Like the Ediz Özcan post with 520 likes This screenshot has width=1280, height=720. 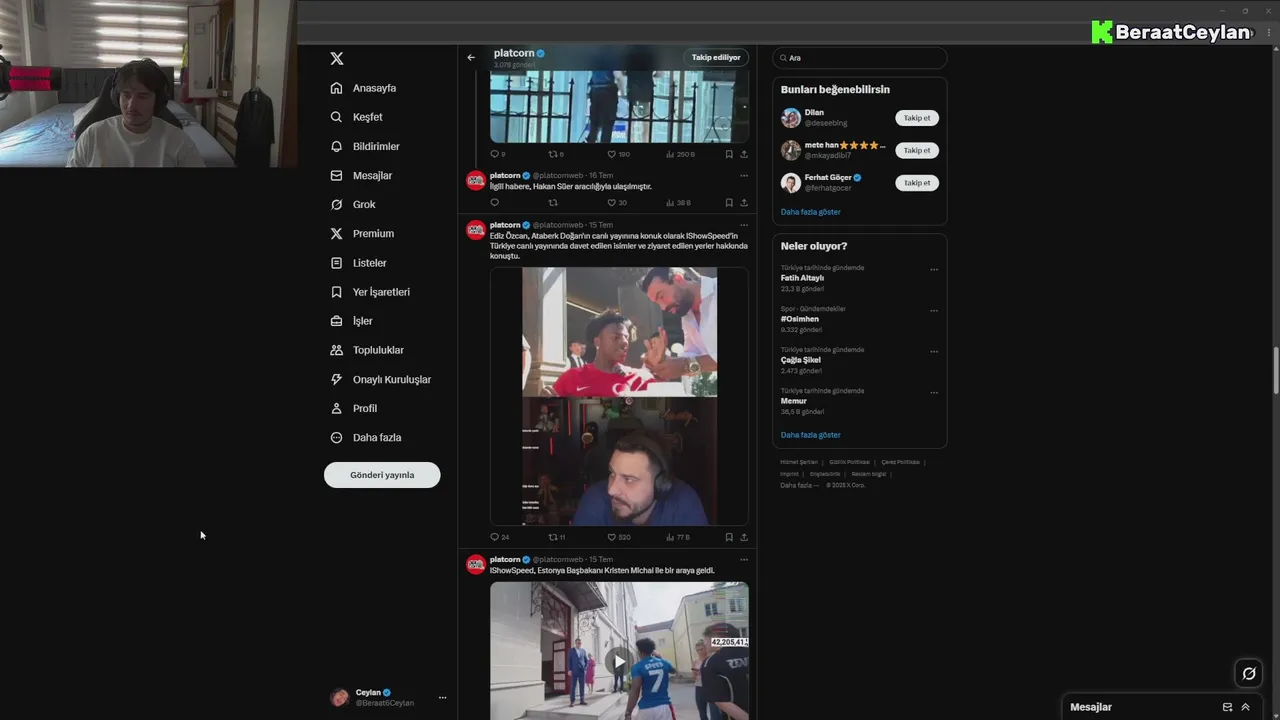pos(619,537)
